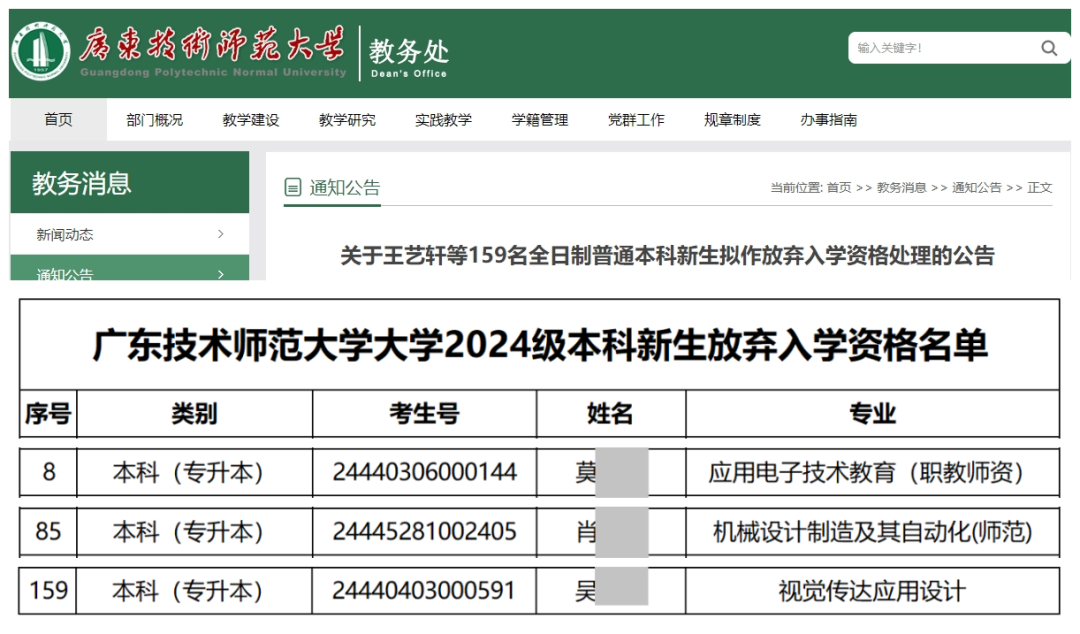The width and height of the screenshot is (1080, 634).
Task: Click serial number 8 cell
Action: [48, 472]
